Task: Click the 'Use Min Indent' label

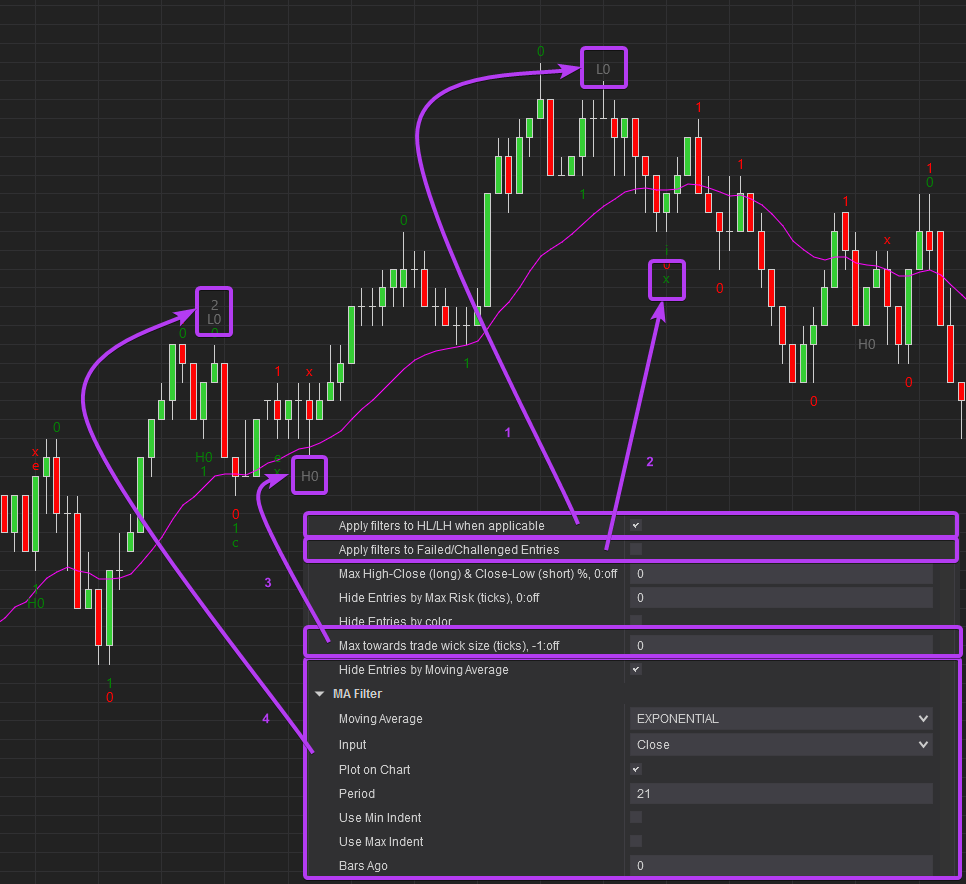Action: click(x=380, y=817)
